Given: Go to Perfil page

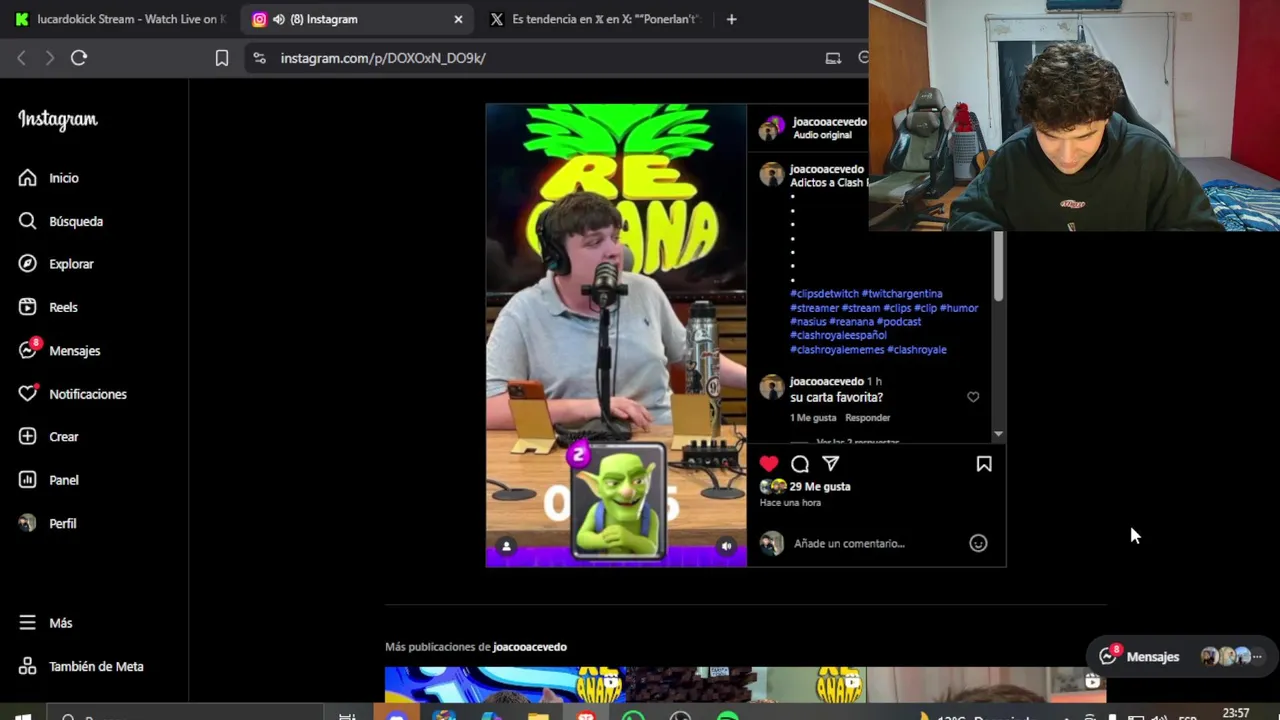Looking at the screenshot, I should 48,523.
